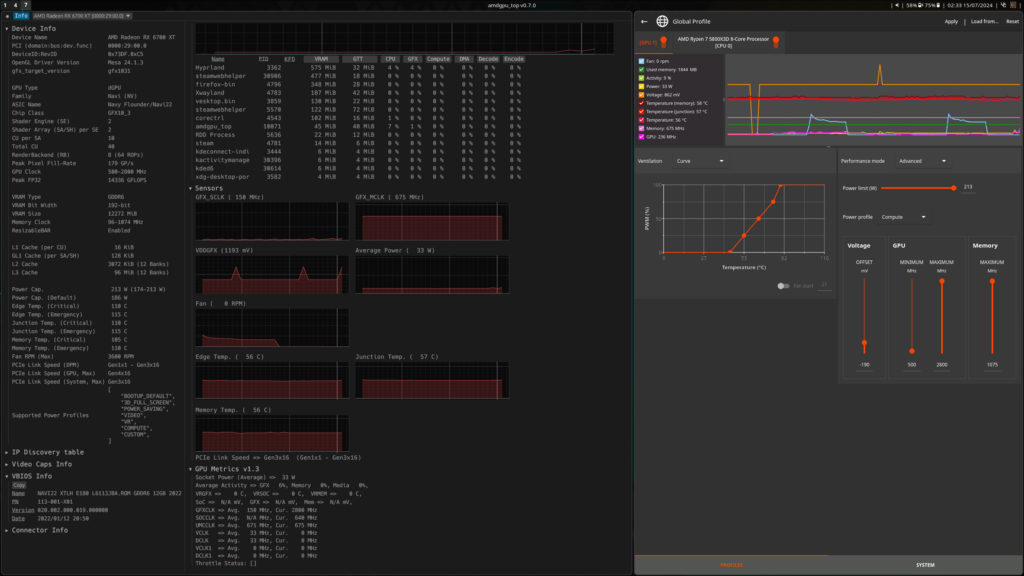
Task: Click the Power limit value field 213
Action: click(968, 187)
